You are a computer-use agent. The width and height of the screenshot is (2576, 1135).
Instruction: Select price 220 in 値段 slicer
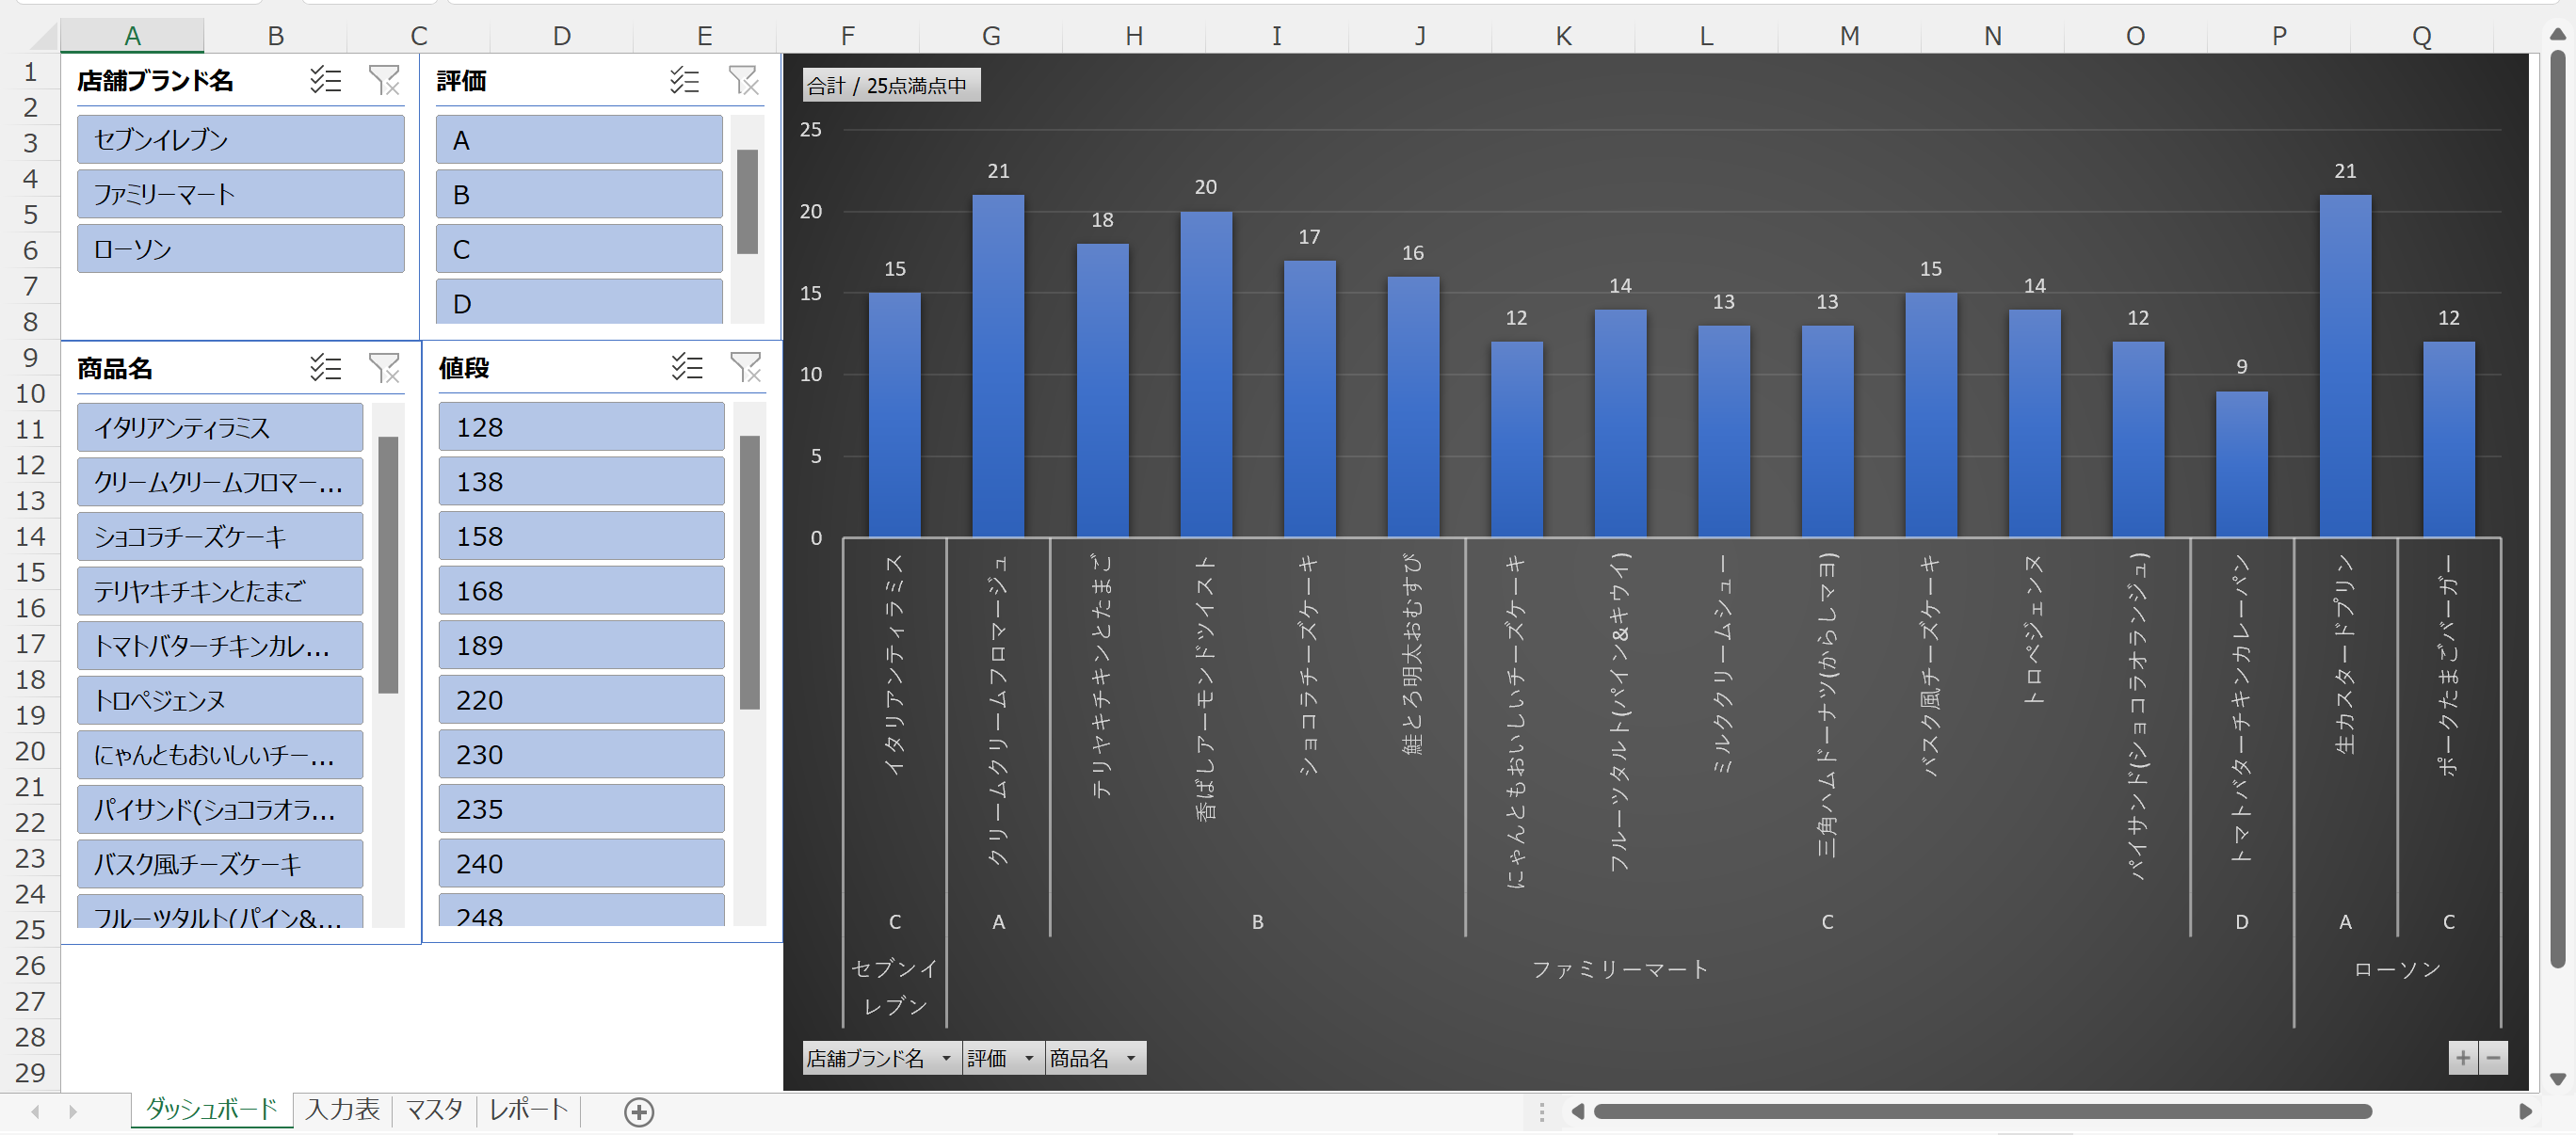[x=581, y=699]
